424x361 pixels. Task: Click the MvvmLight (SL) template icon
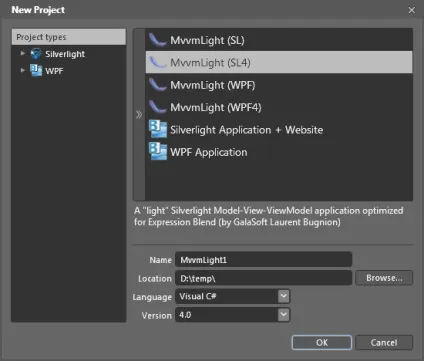point(157,40)
